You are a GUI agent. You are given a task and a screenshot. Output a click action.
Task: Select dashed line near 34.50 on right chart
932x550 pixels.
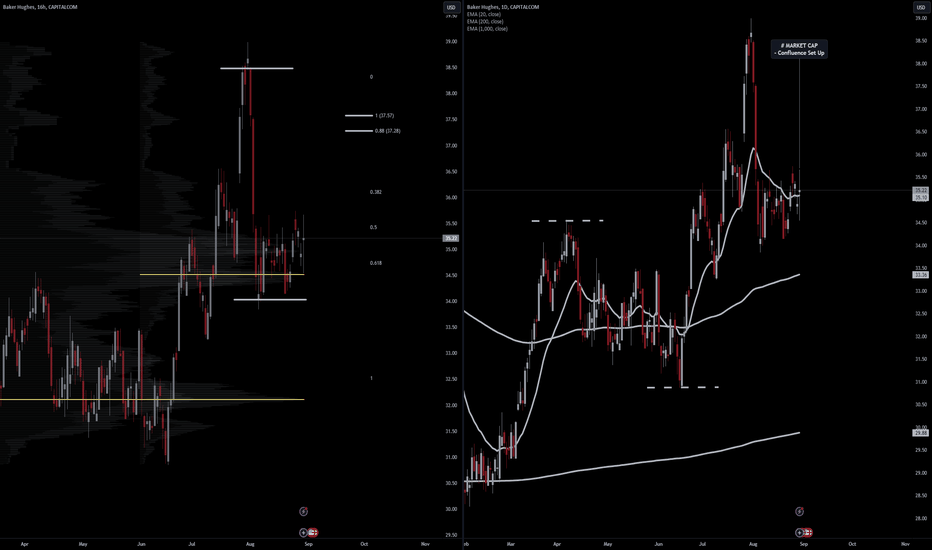pos(568,221)
